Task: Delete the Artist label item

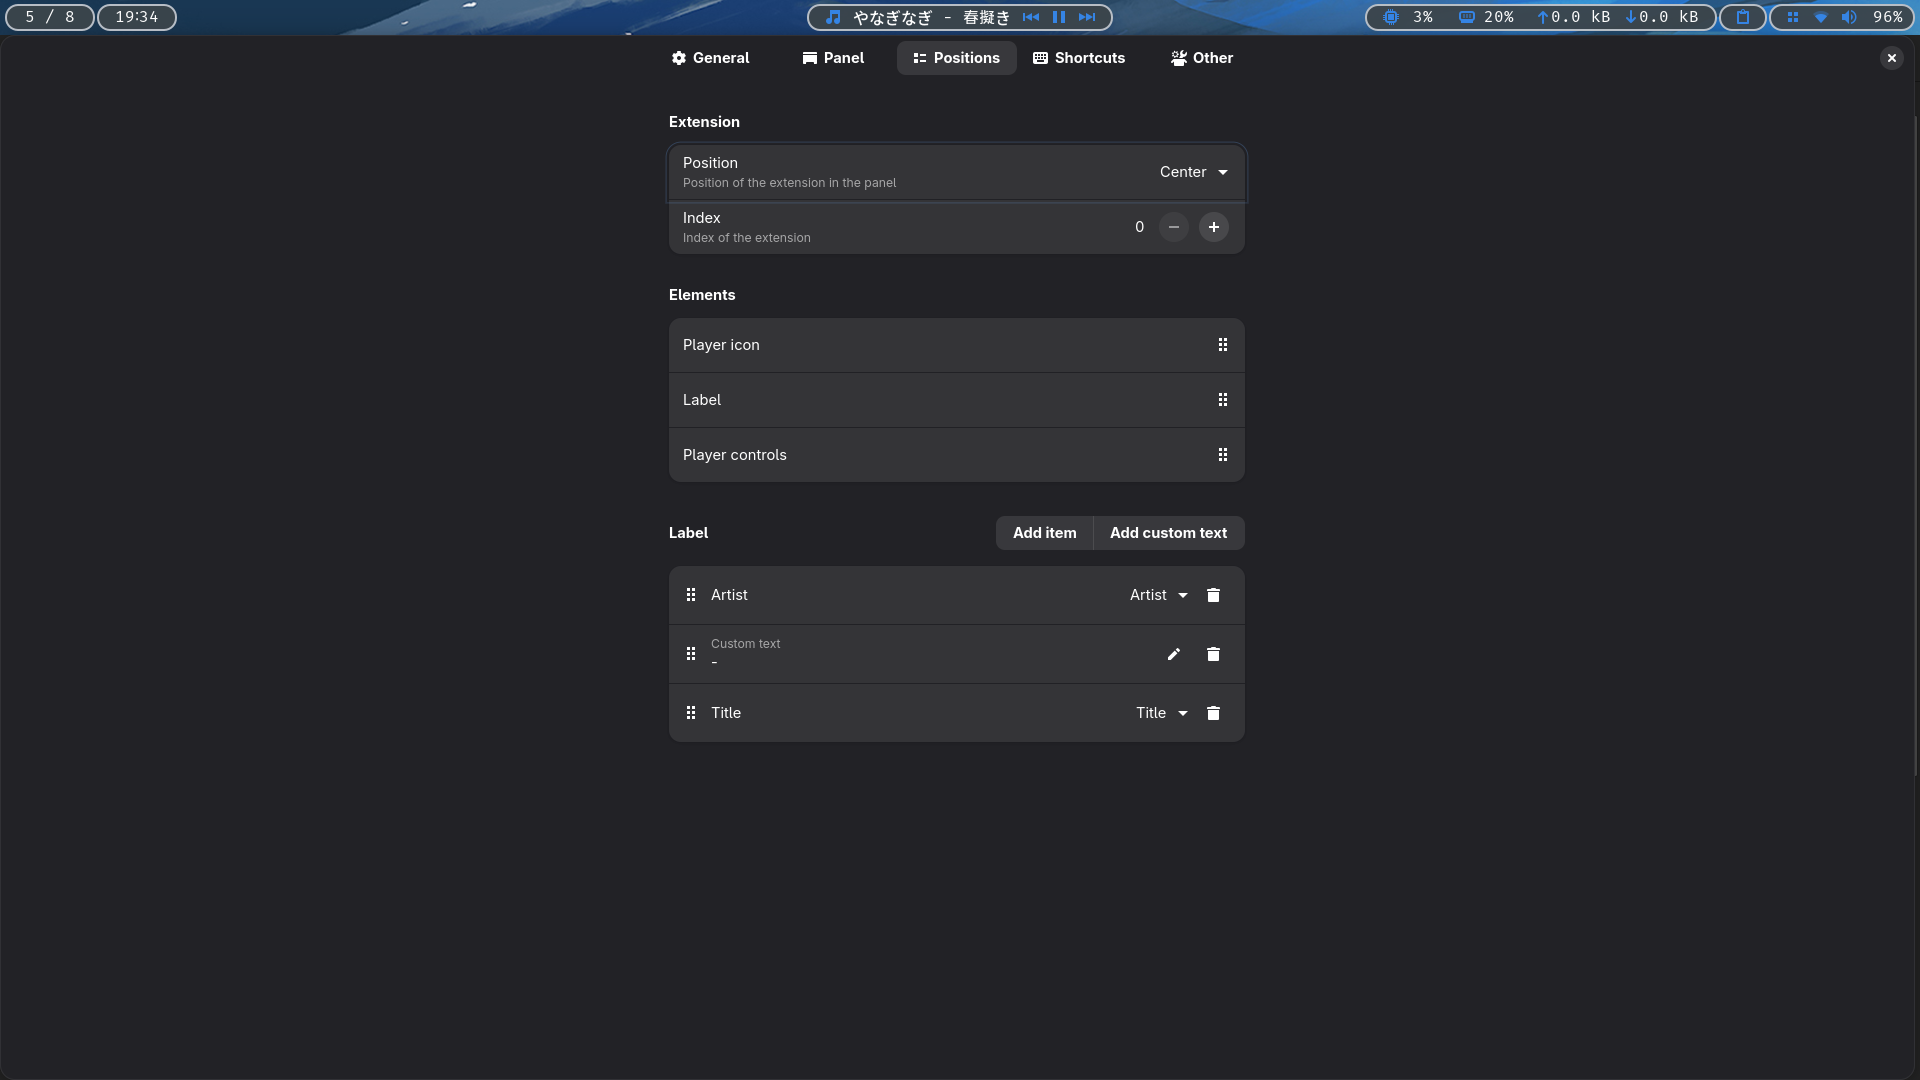Action: tap(1213, 595)
